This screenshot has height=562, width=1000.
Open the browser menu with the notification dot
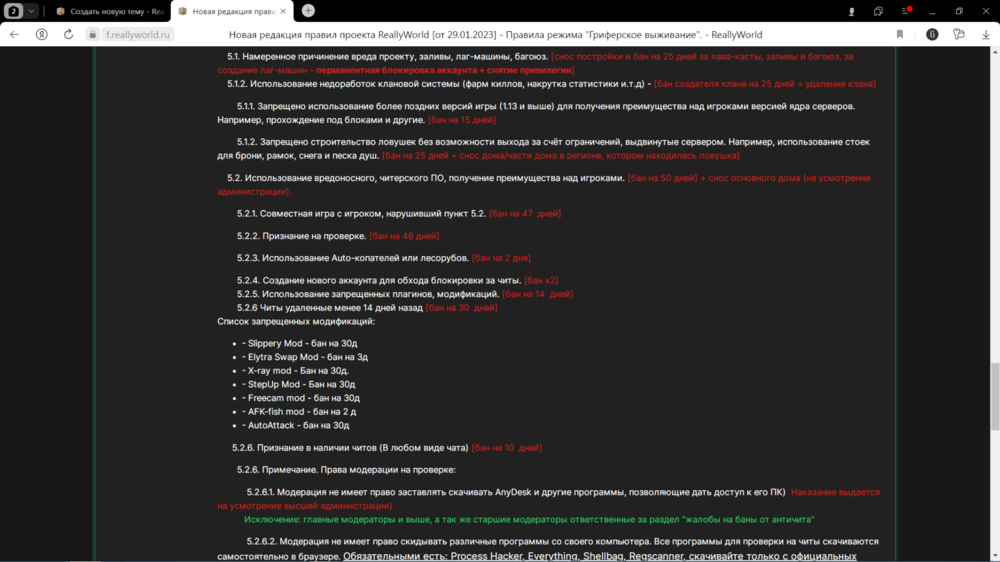click(x=905, y=11)
